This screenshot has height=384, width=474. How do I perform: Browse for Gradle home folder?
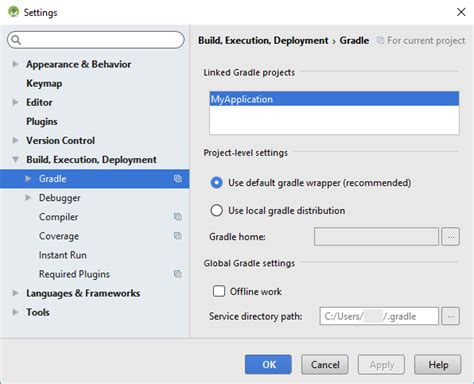click(451, 237)
